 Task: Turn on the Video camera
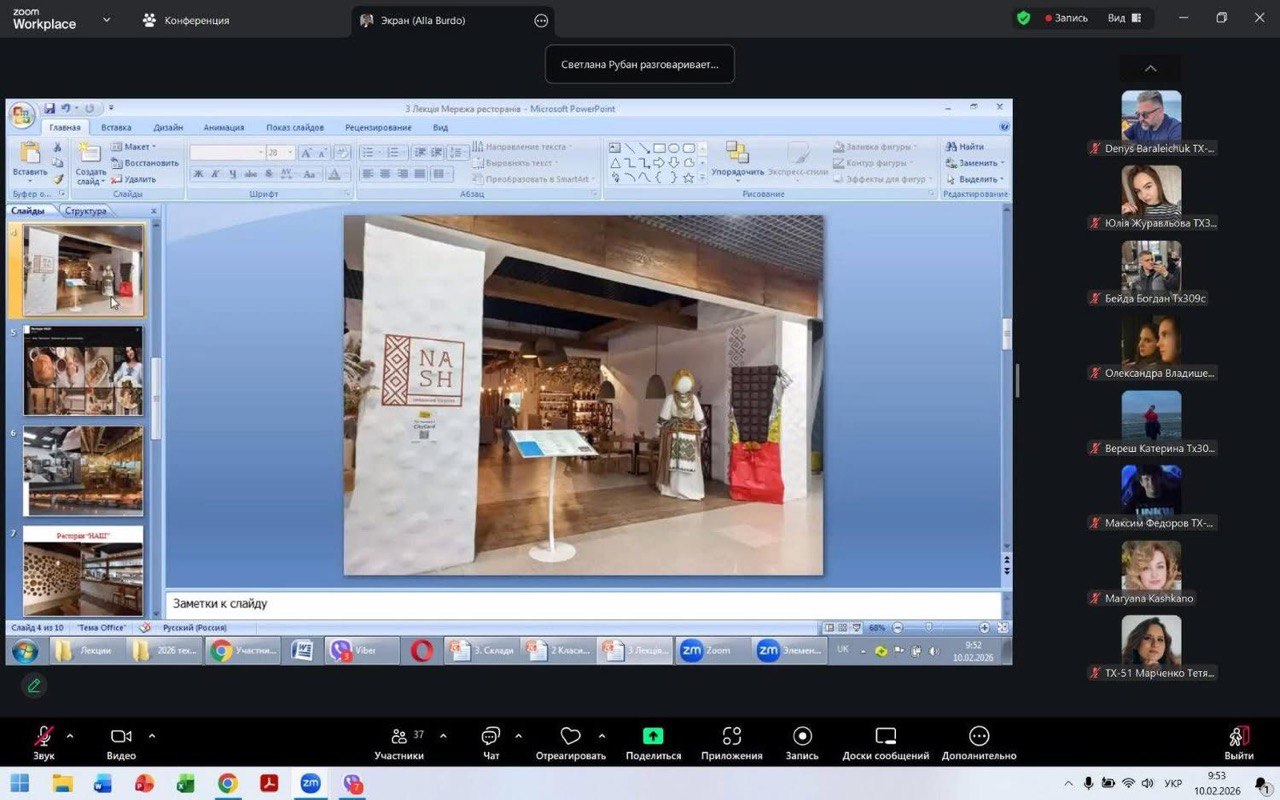(121, 737)
